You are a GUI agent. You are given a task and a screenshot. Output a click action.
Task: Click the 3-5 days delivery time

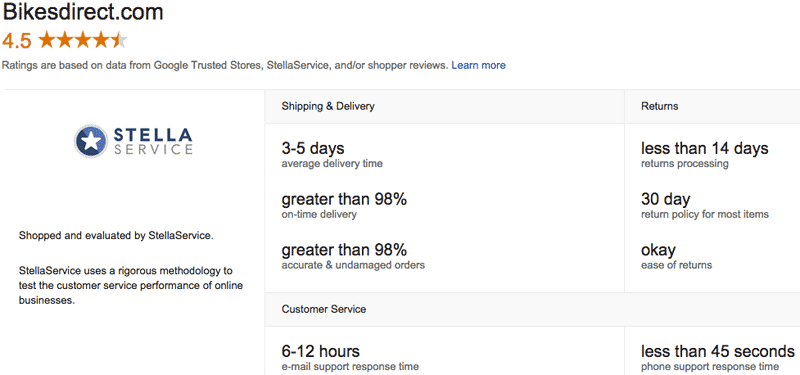[x=332, y=155]
